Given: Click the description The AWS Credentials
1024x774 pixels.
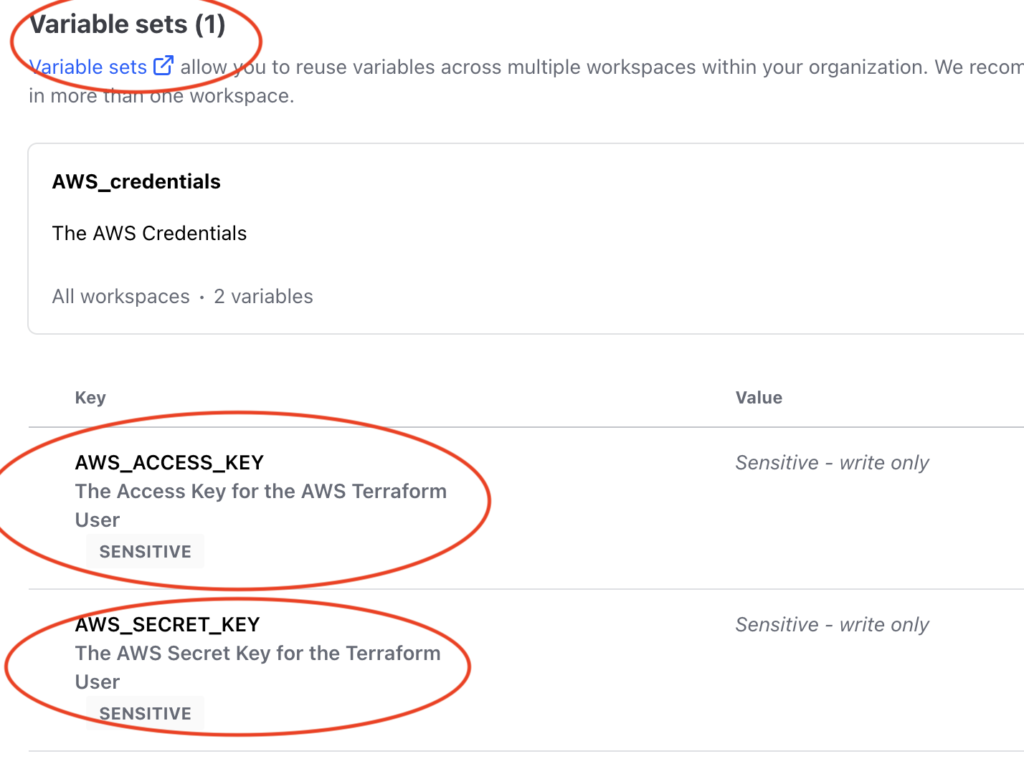Looking at the screenshot, I should [150, 233].
